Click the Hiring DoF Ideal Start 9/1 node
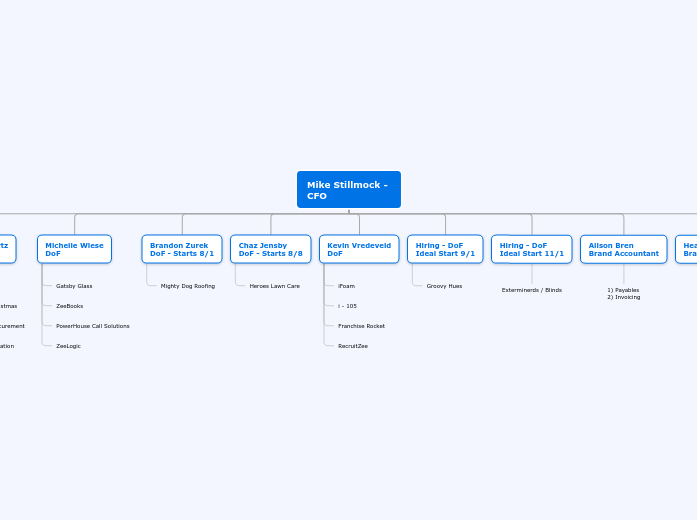This screenshot has width=697, height=520. pos(445,249)
